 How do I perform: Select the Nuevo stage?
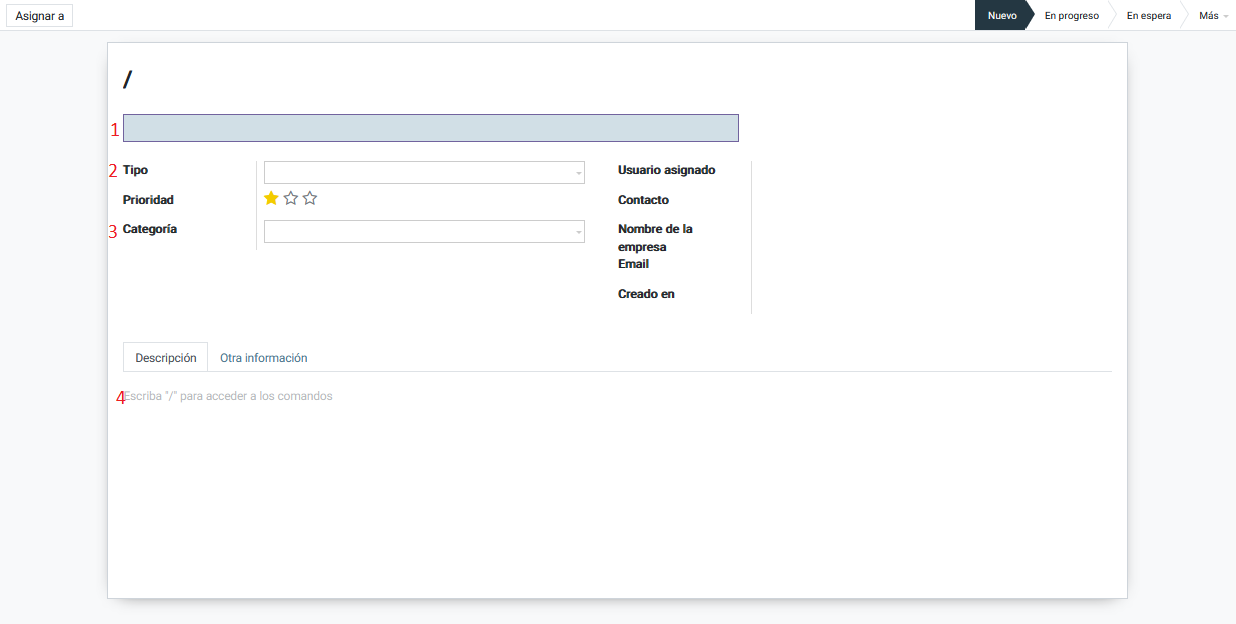point(1002,16)
